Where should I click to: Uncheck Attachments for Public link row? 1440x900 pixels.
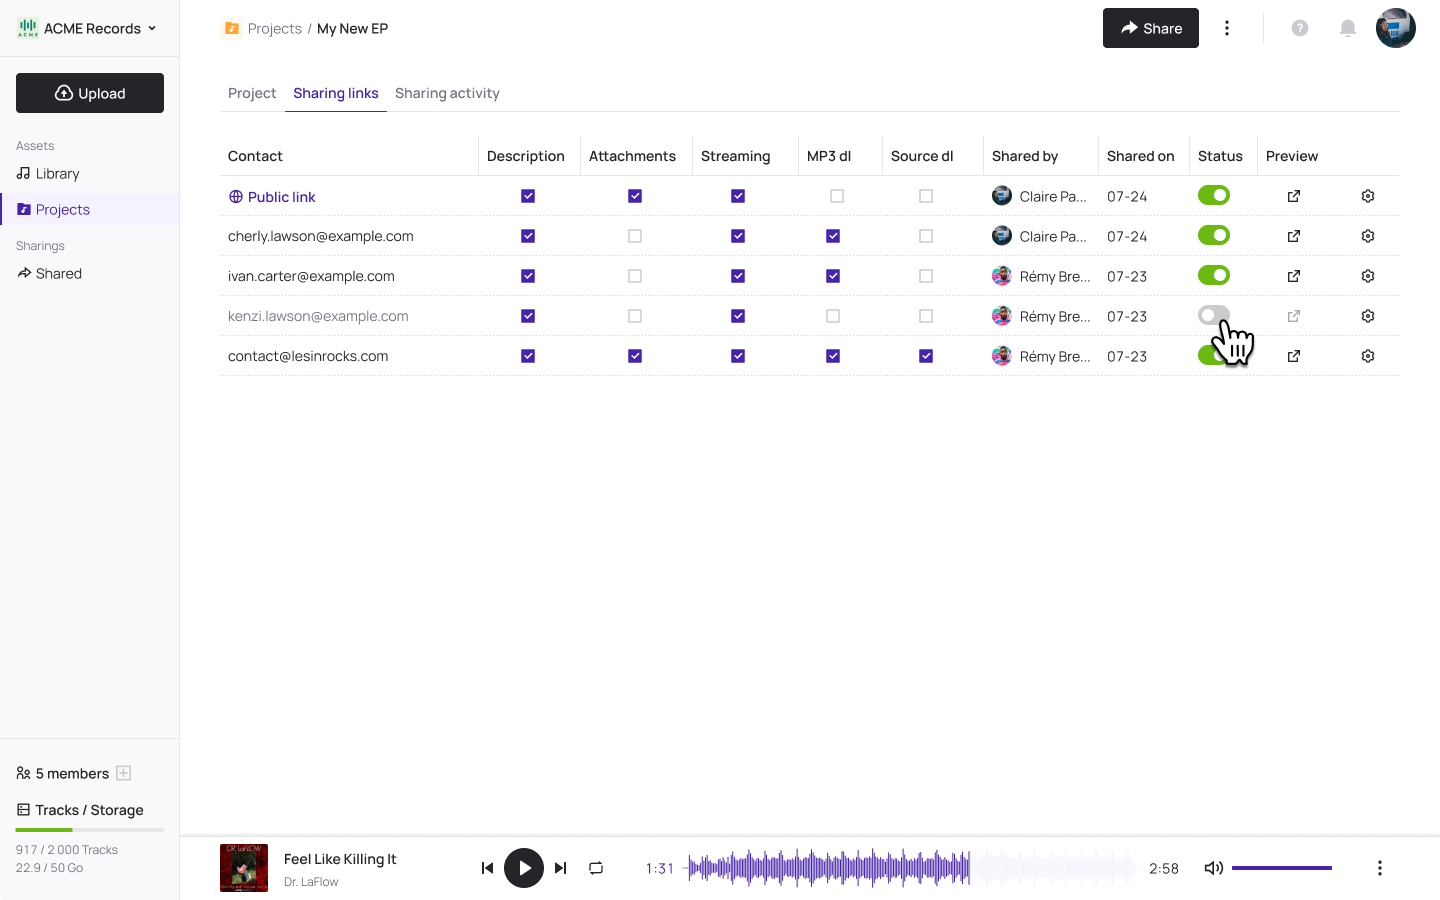click(635, 196)
